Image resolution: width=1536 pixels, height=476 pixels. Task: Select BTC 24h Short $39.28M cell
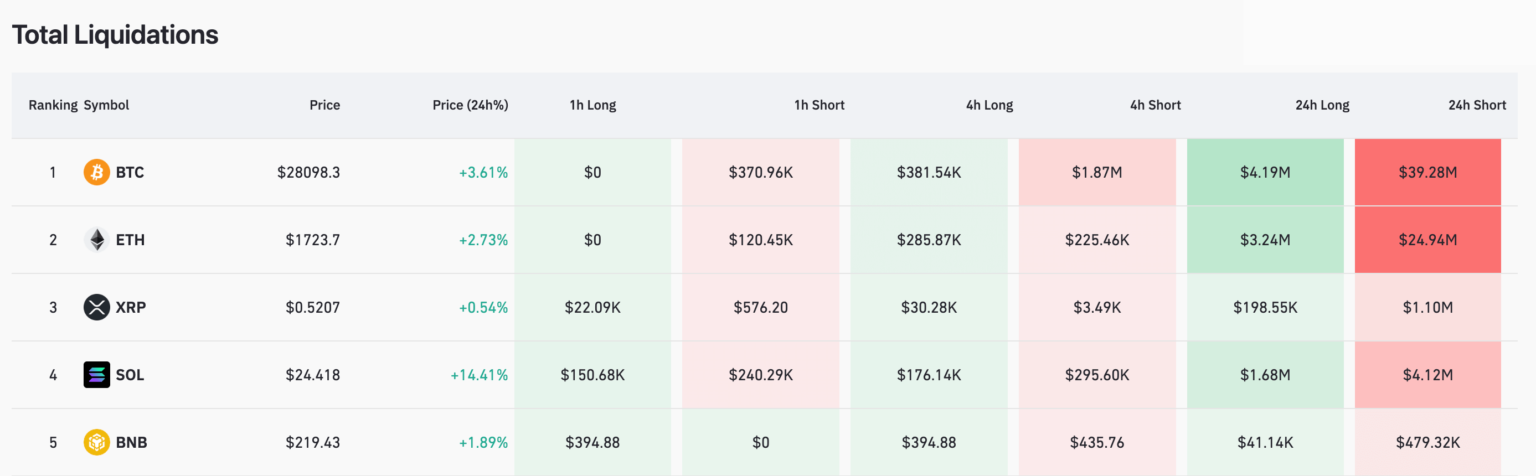point(1427,172)
